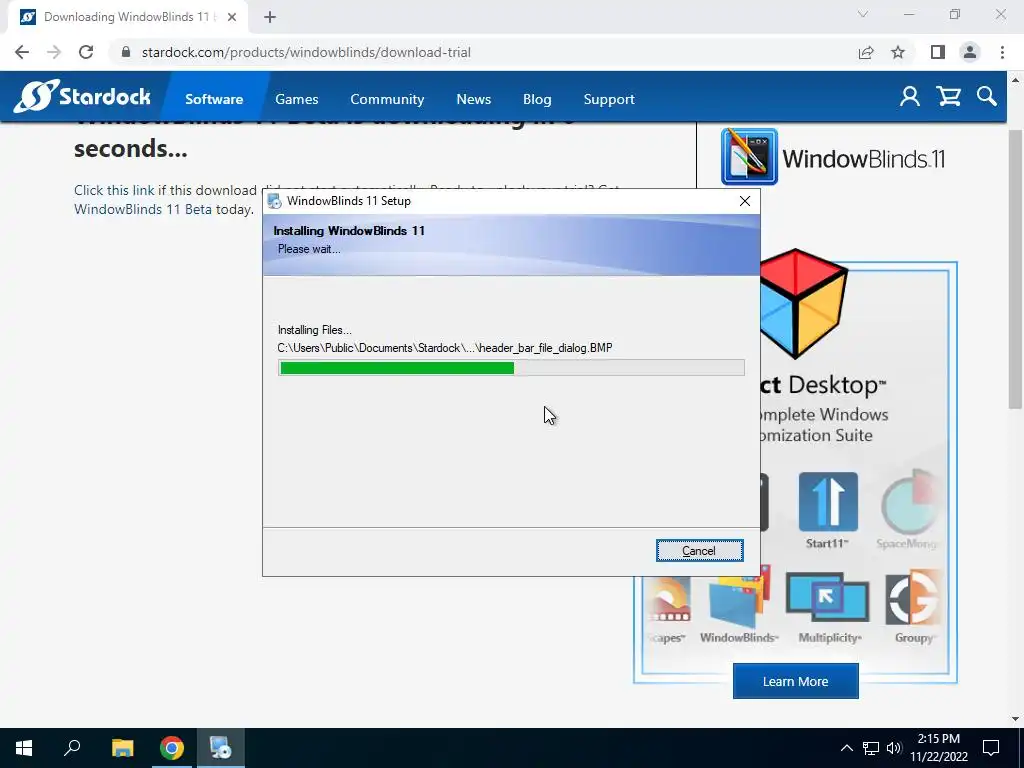Screen dimensions: 1024x768
Task: Cancel the WindowBlinds 11 installation
Action: (x=699, y=551)
